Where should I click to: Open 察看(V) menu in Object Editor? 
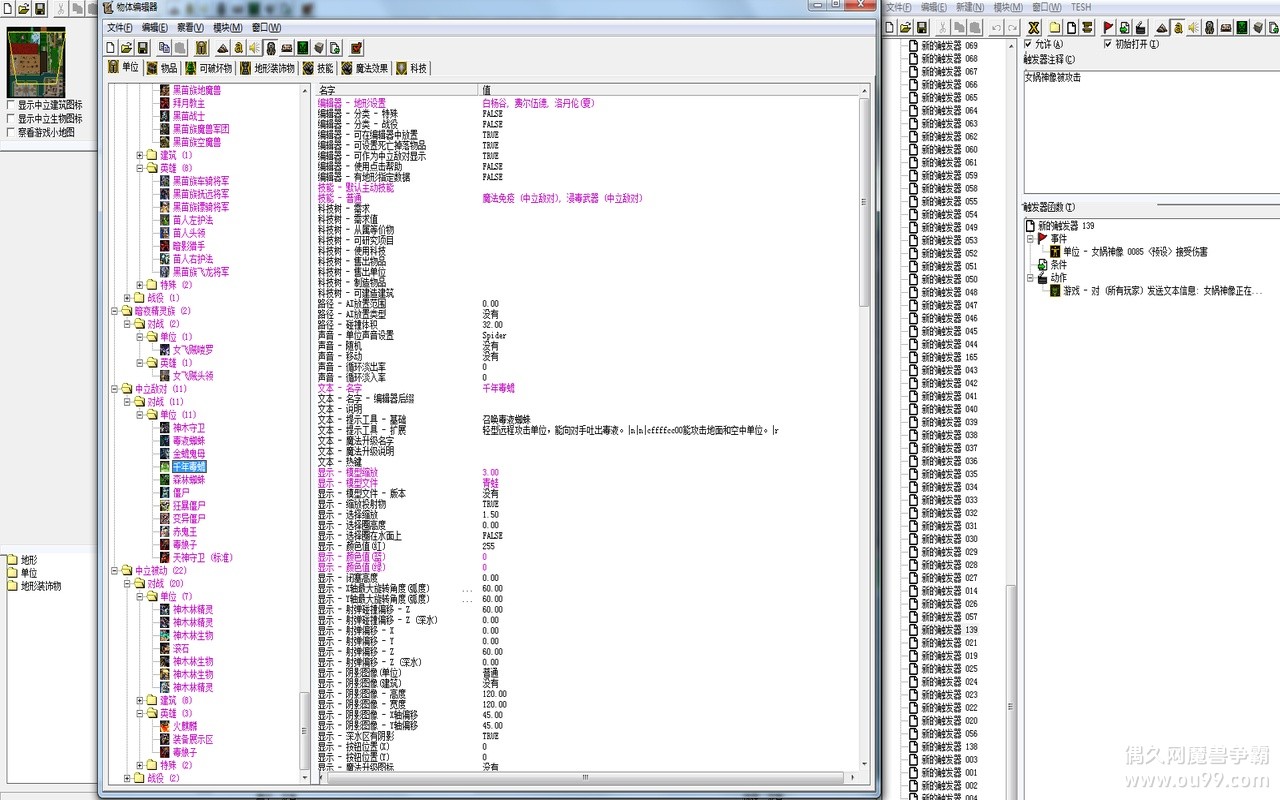point(190,27)
